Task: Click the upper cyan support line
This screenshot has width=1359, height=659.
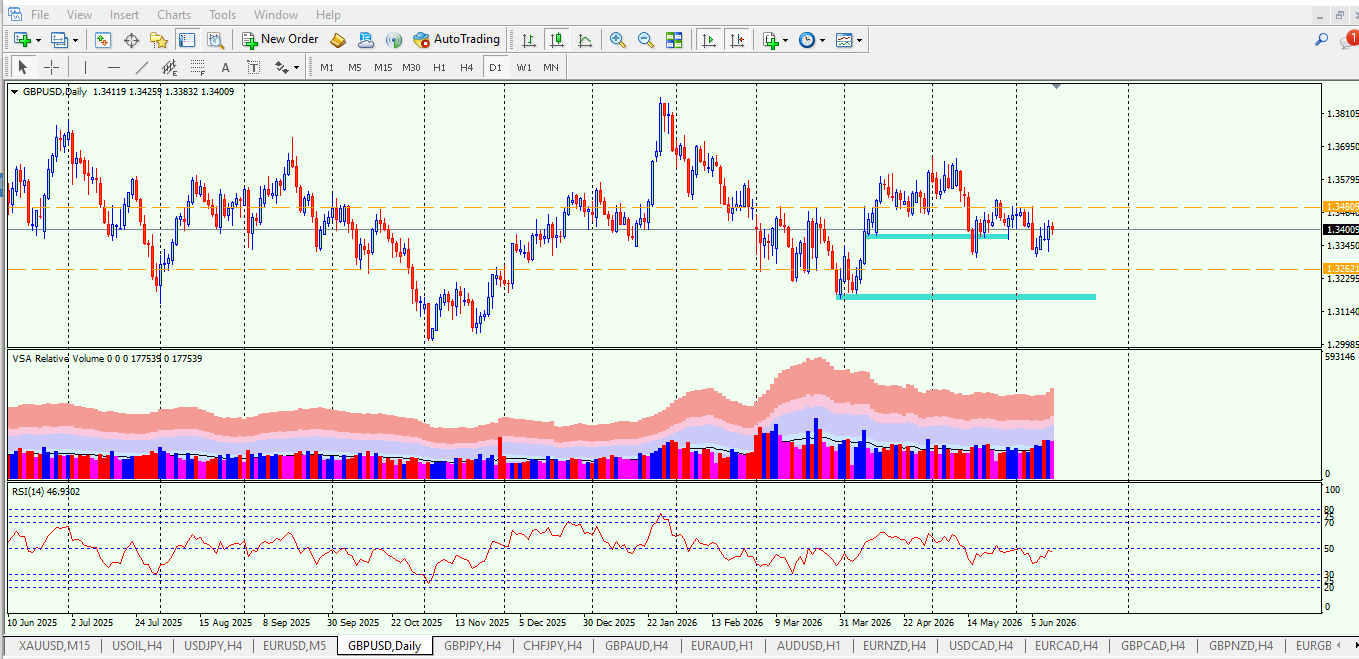Action: (937, 236)
